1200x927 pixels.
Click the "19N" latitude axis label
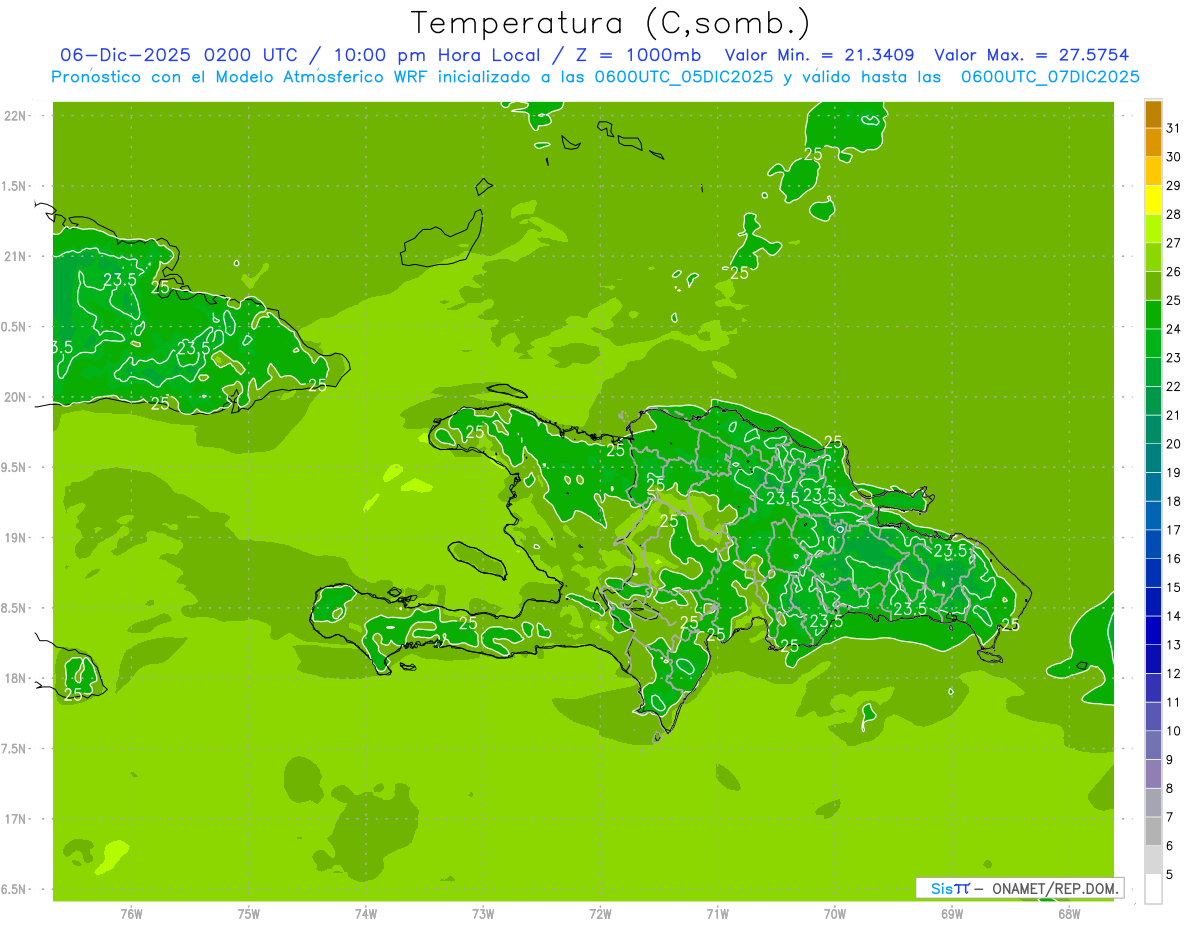click(x=16, y=537)
